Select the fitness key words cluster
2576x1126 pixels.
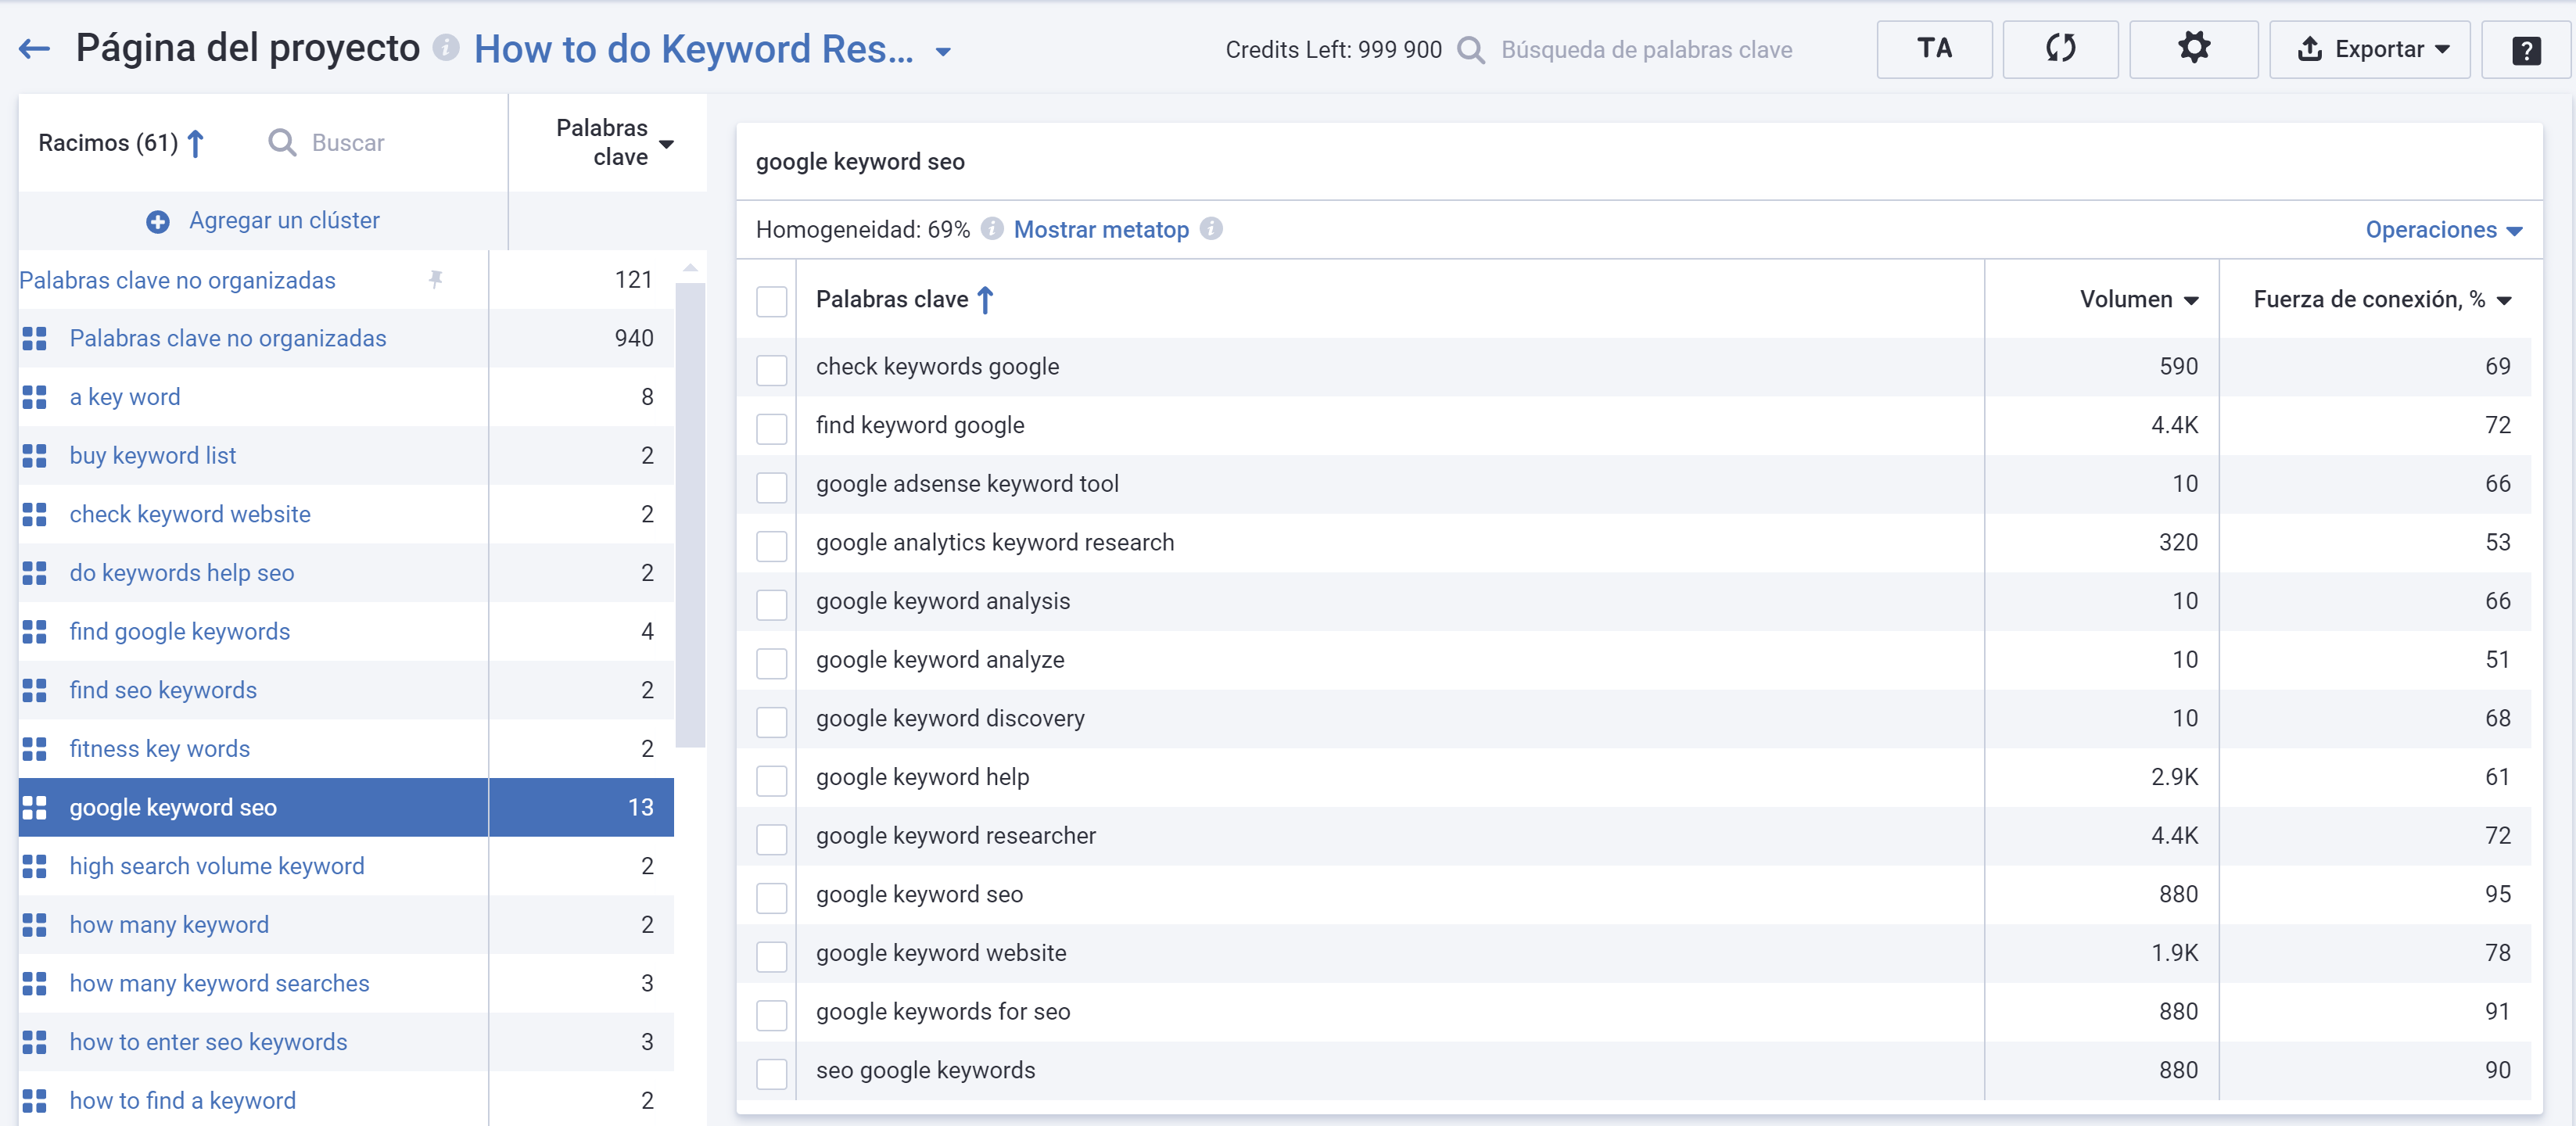pos(159,748)
